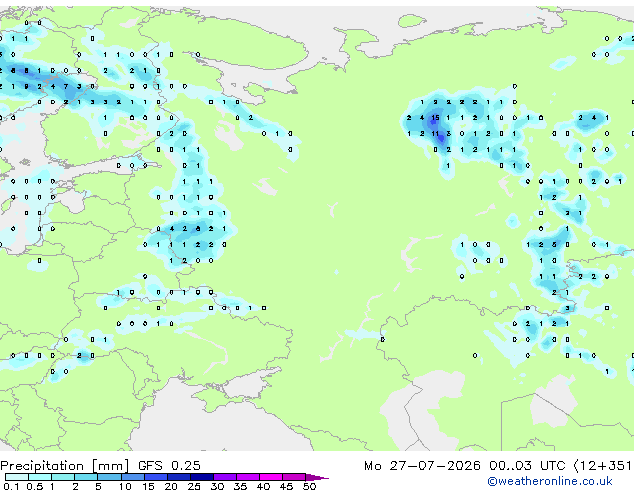Image resolution: width=634 pixels, height=490 pixels.
Task: Click the 45–50 mm legend color swatch
Action: [x=294, y=477]
